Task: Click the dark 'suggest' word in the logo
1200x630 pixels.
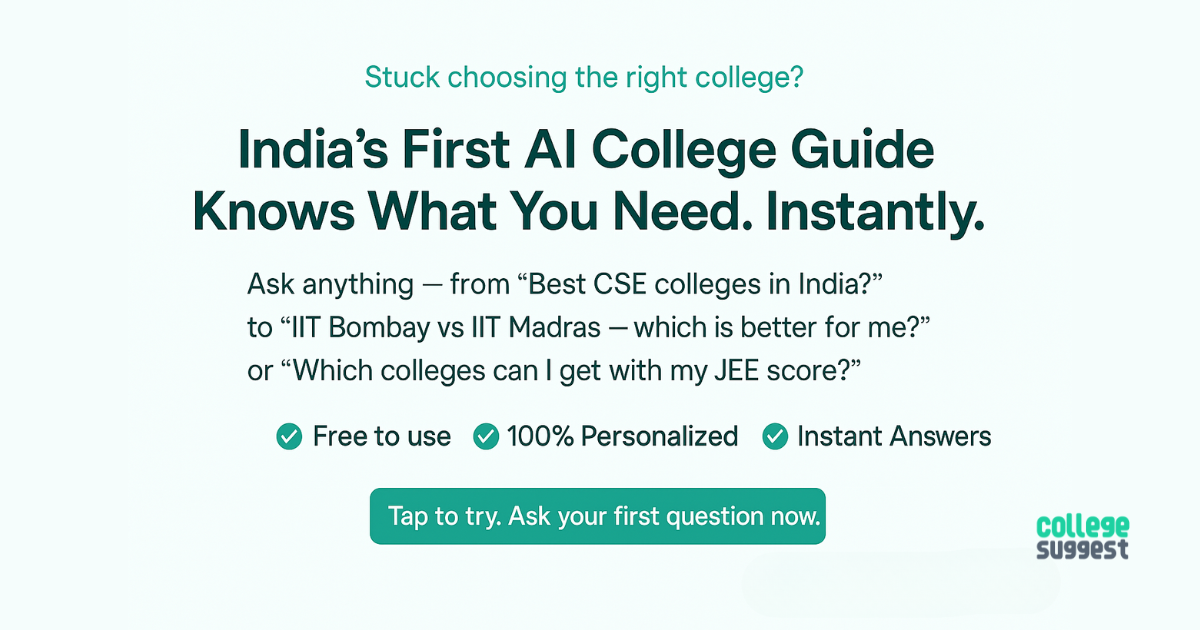Action: [1082, 549]
